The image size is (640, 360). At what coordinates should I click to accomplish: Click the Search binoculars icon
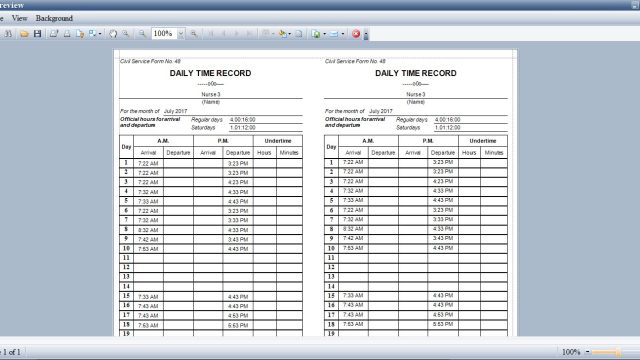click(x=8, y=34)
